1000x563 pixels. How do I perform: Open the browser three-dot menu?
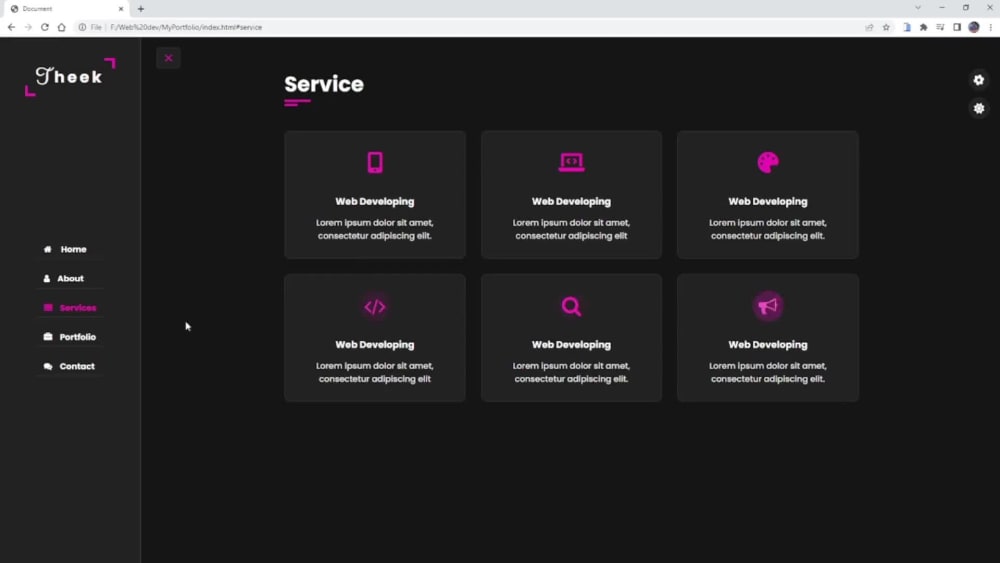click(x=990, y=27)
